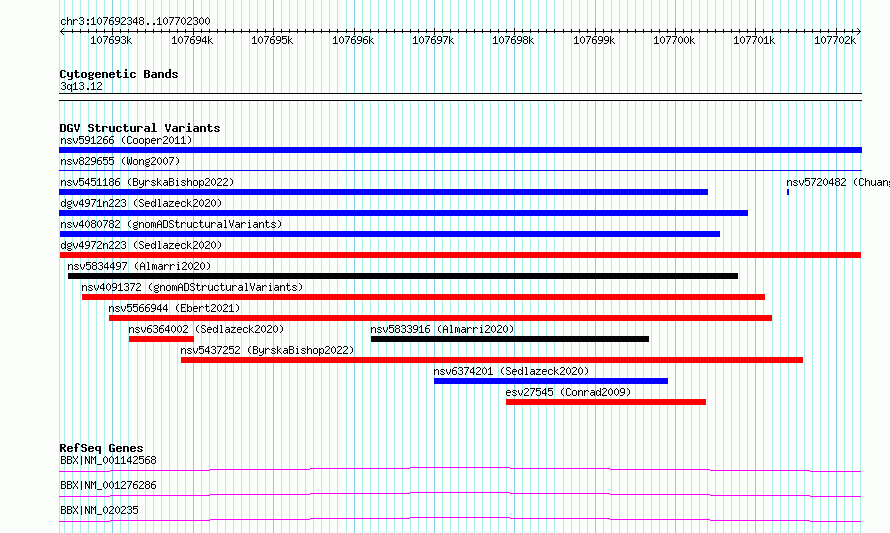Open the nsv5437252 (ByrskaBishop2022) label
890x533 pixels.
coord(267,350)
